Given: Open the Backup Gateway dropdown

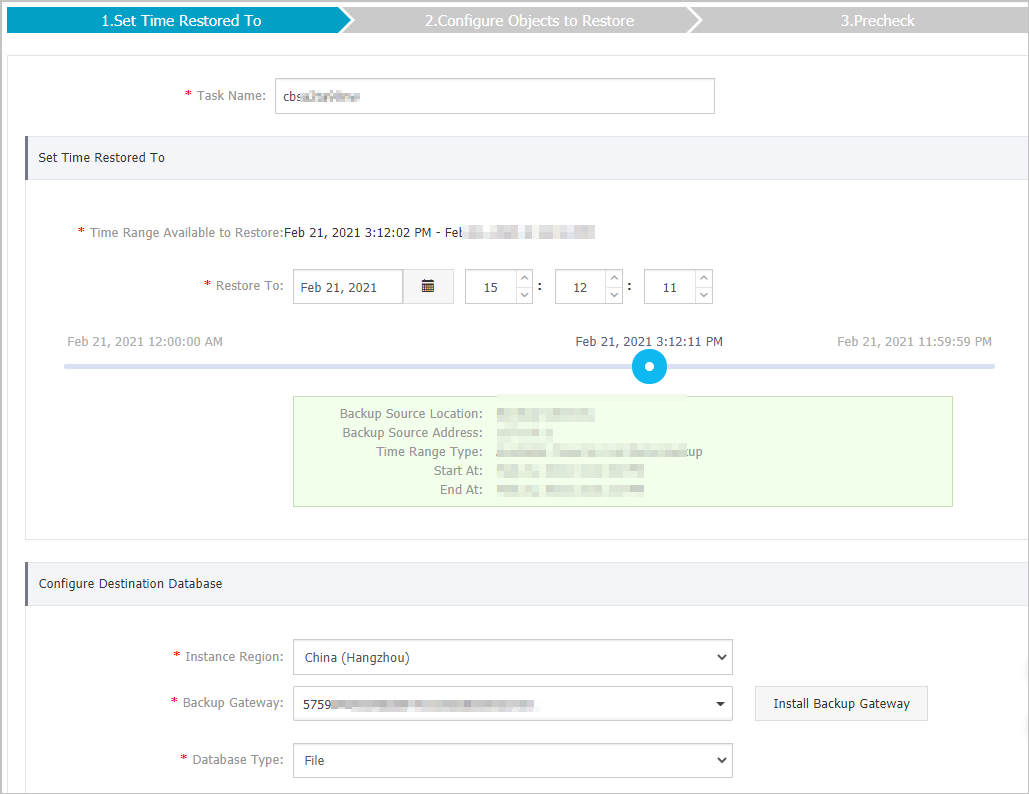Looking at the screenshot, I should (513, 703).
